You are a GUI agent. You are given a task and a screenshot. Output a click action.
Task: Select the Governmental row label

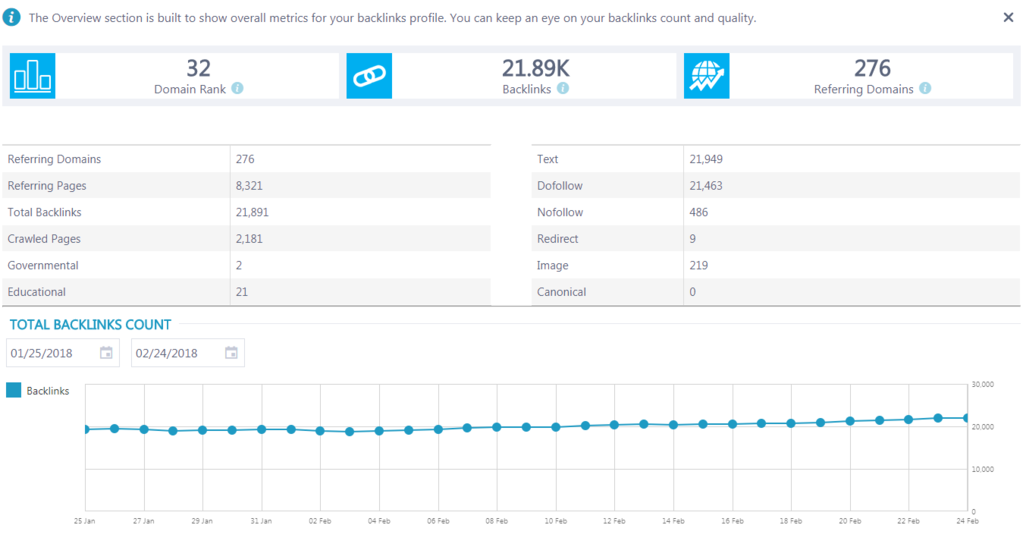pos(43,266)
